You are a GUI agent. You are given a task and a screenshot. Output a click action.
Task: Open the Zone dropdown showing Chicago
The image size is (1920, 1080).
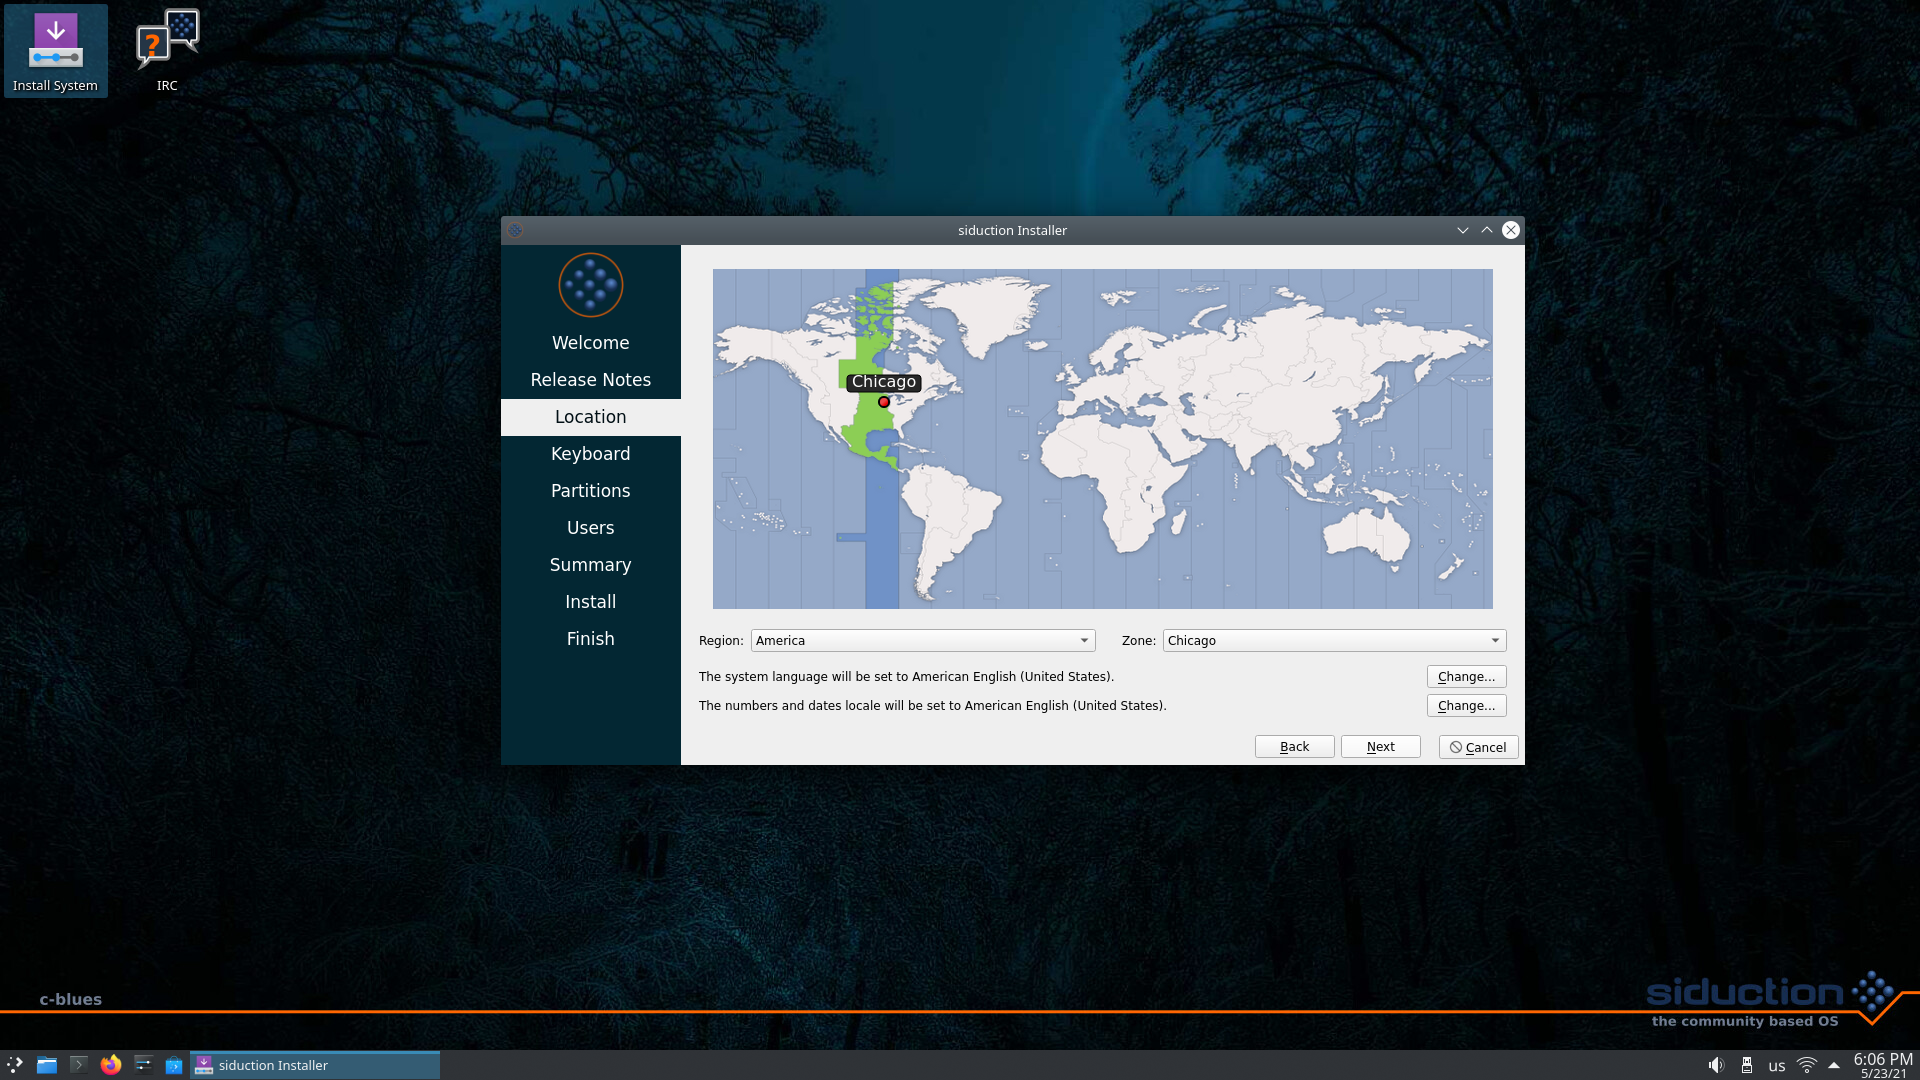tap(1334, 641)
